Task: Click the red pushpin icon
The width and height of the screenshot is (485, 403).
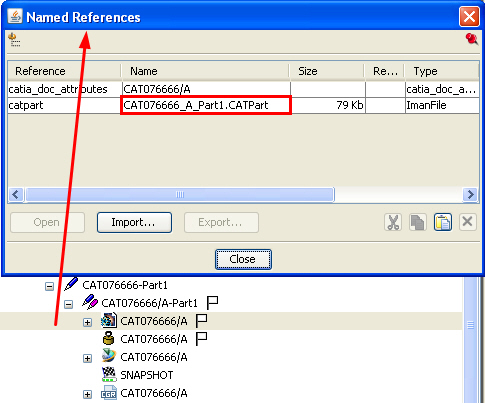Action: [x=471, y=39]
